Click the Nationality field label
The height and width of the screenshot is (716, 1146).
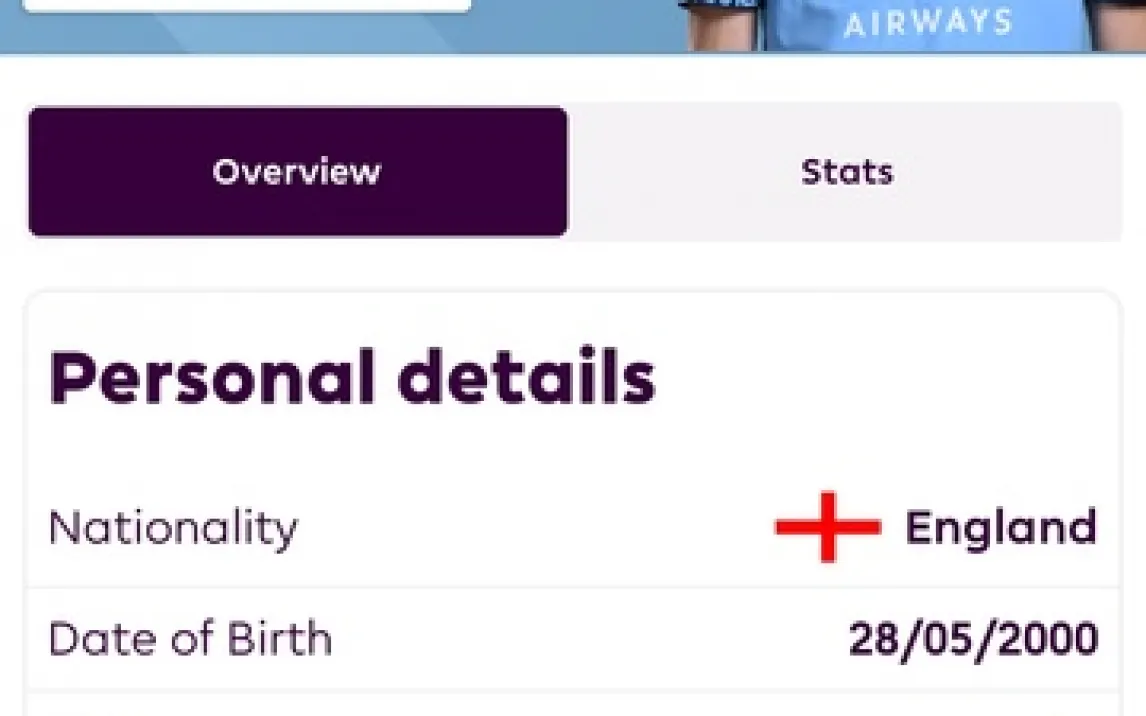tap(173, 527)
